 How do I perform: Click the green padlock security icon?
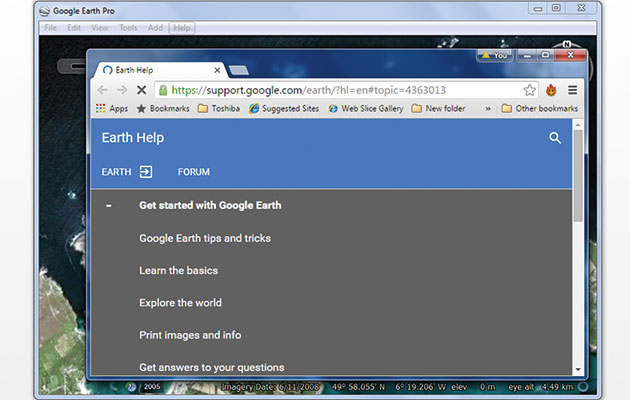[163, 90]
